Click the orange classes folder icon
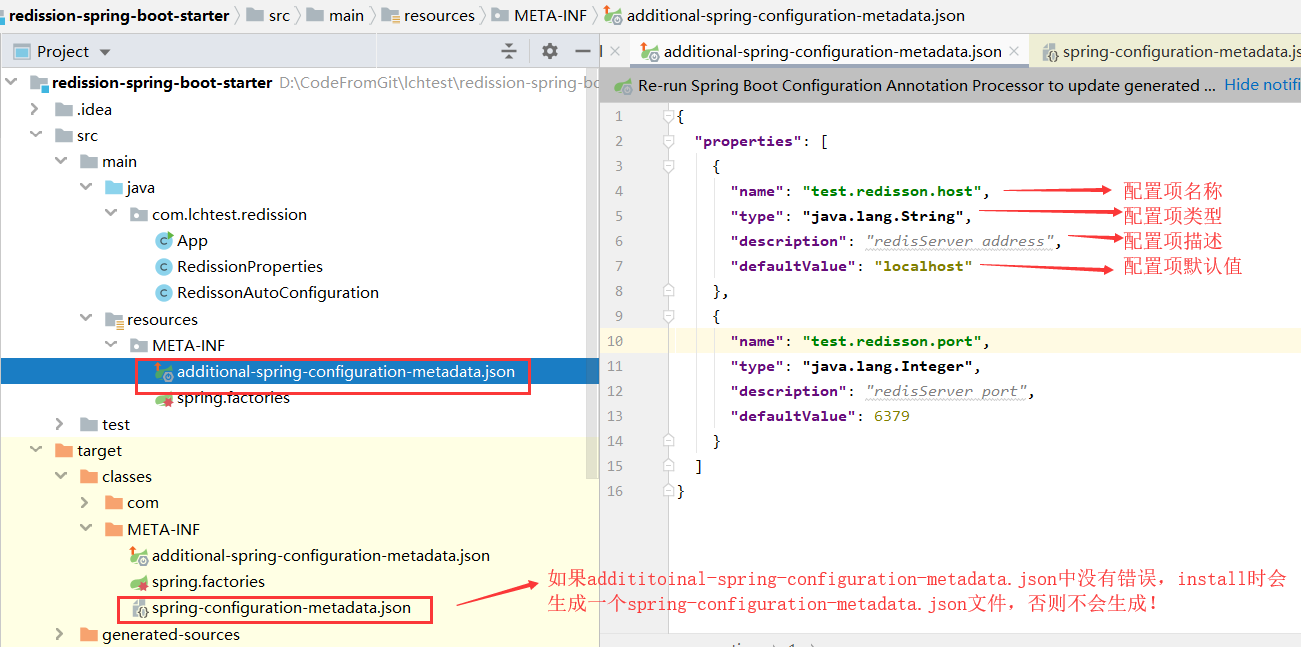1301x647 pixels. click(89, 476)
